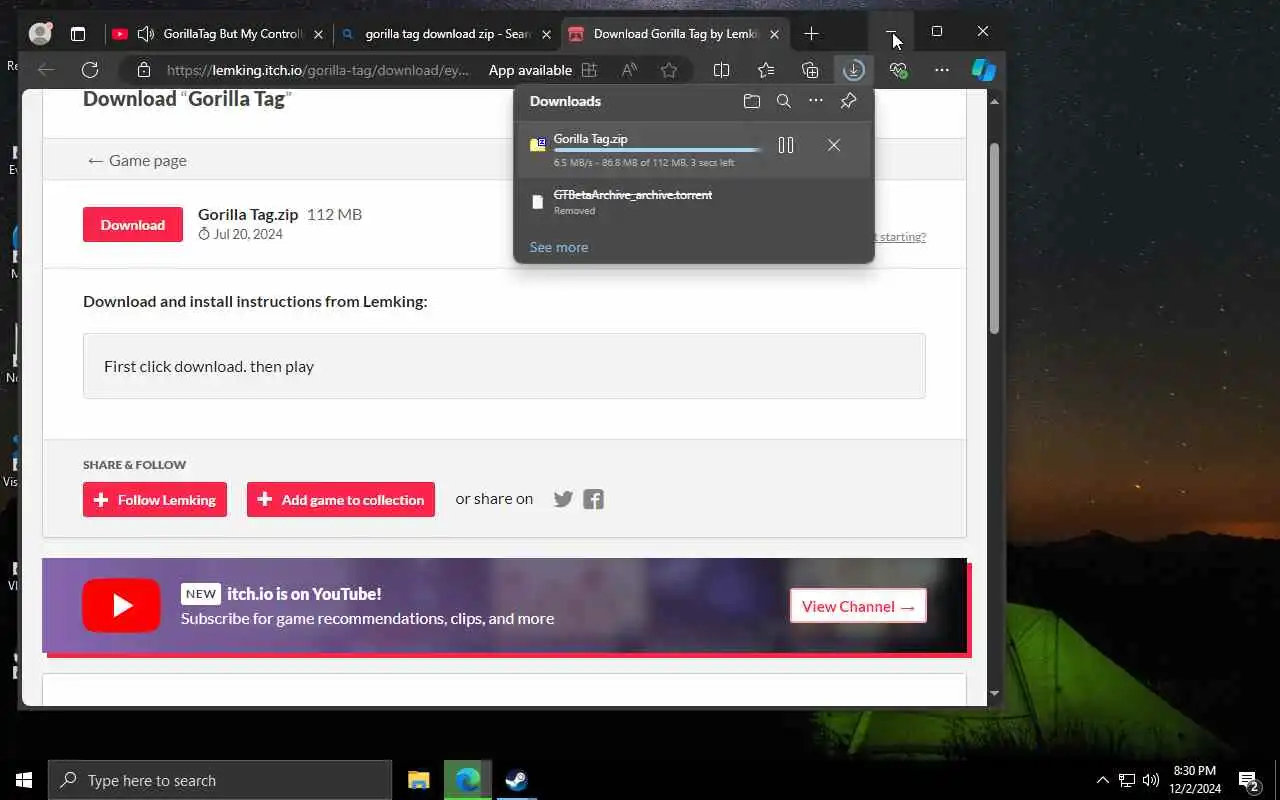Viewport: 1280px width, 800px height.
Task: Open the notification center icon
Action: point(1249,780)
